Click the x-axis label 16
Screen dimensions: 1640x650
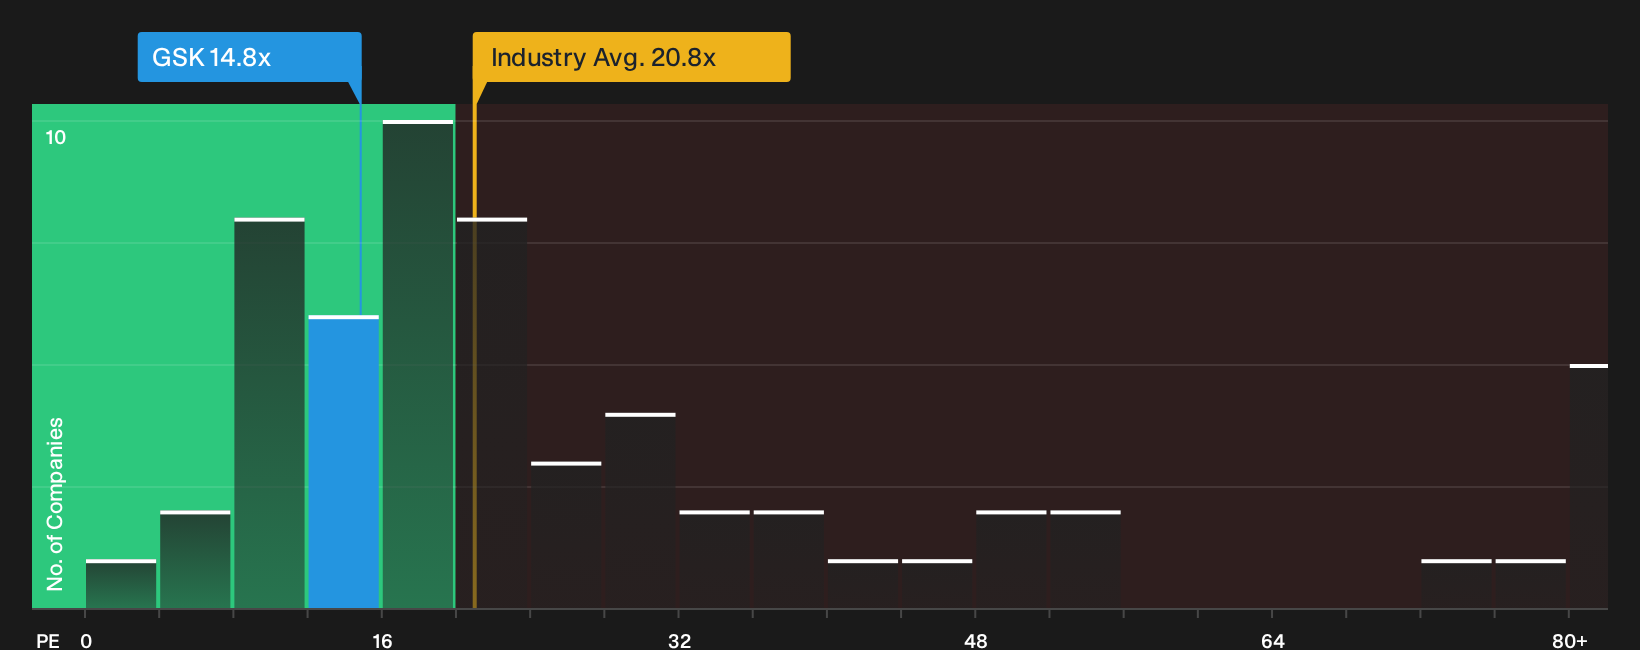click(x=382, y=640)
